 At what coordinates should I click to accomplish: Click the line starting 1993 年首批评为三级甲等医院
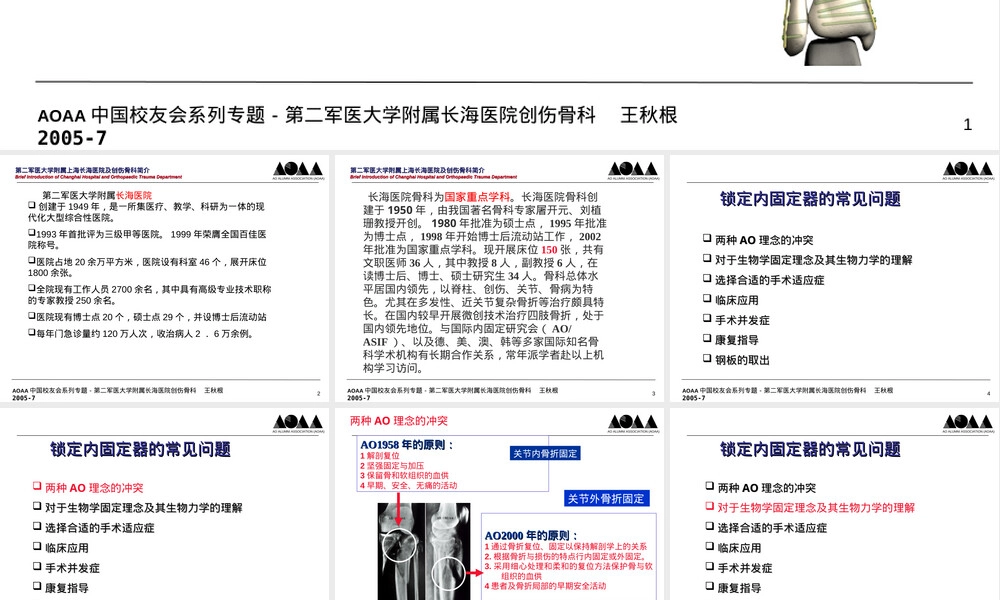click(x=147, y=239)
